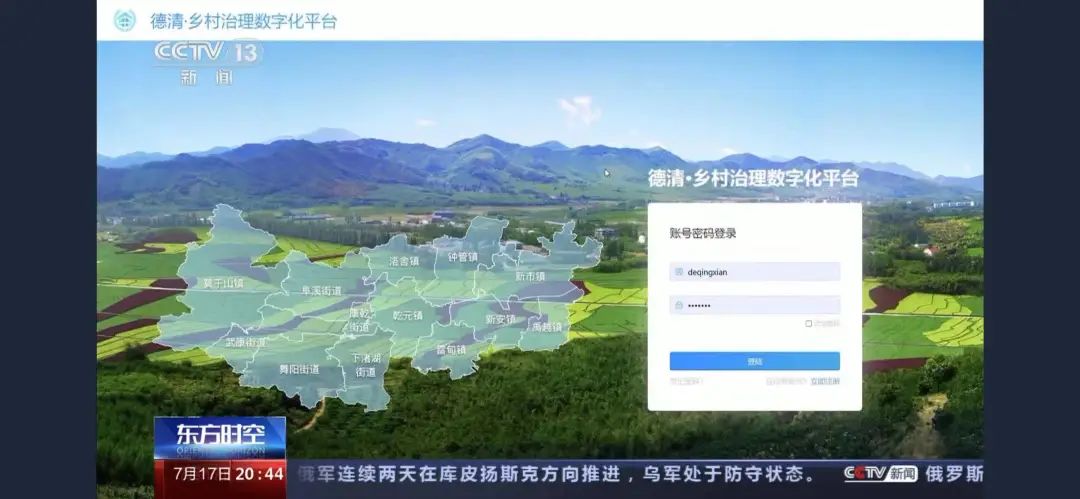Choose 武康街道 on the map
Viewport: 1080px width, 499px height.
click(245, 342)
